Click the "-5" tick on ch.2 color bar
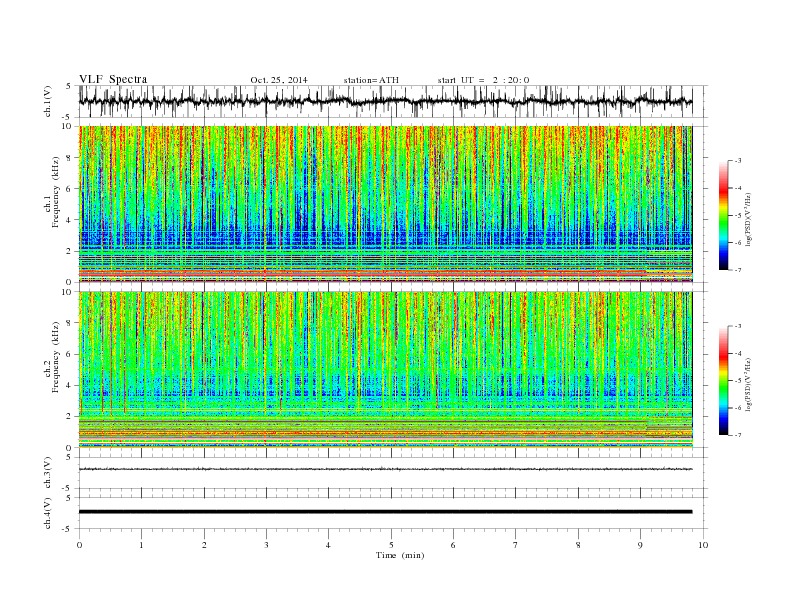Screen dimensions: 792x612 737,381
